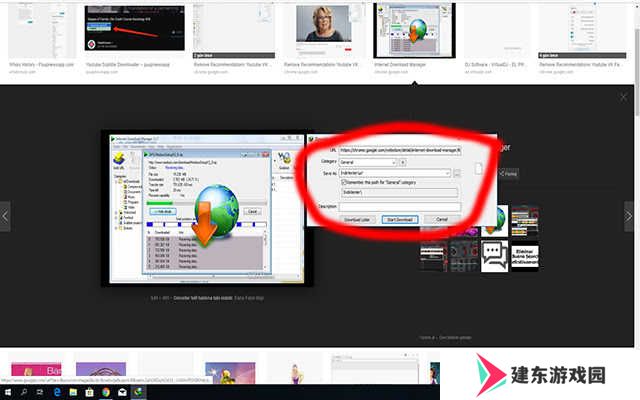Screen dimensions: 640x400
Task: Open the related image with colored bars
Action: coord(525,221)
